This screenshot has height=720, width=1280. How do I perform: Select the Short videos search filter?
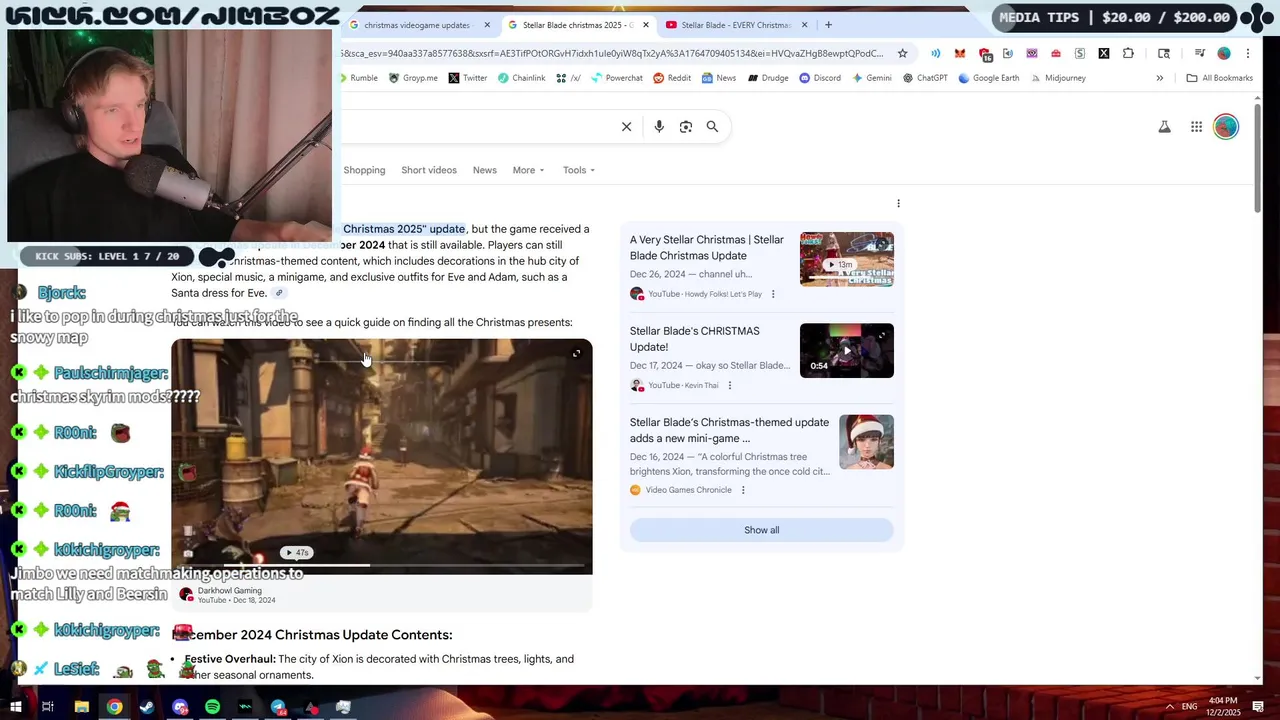[429, 170]
